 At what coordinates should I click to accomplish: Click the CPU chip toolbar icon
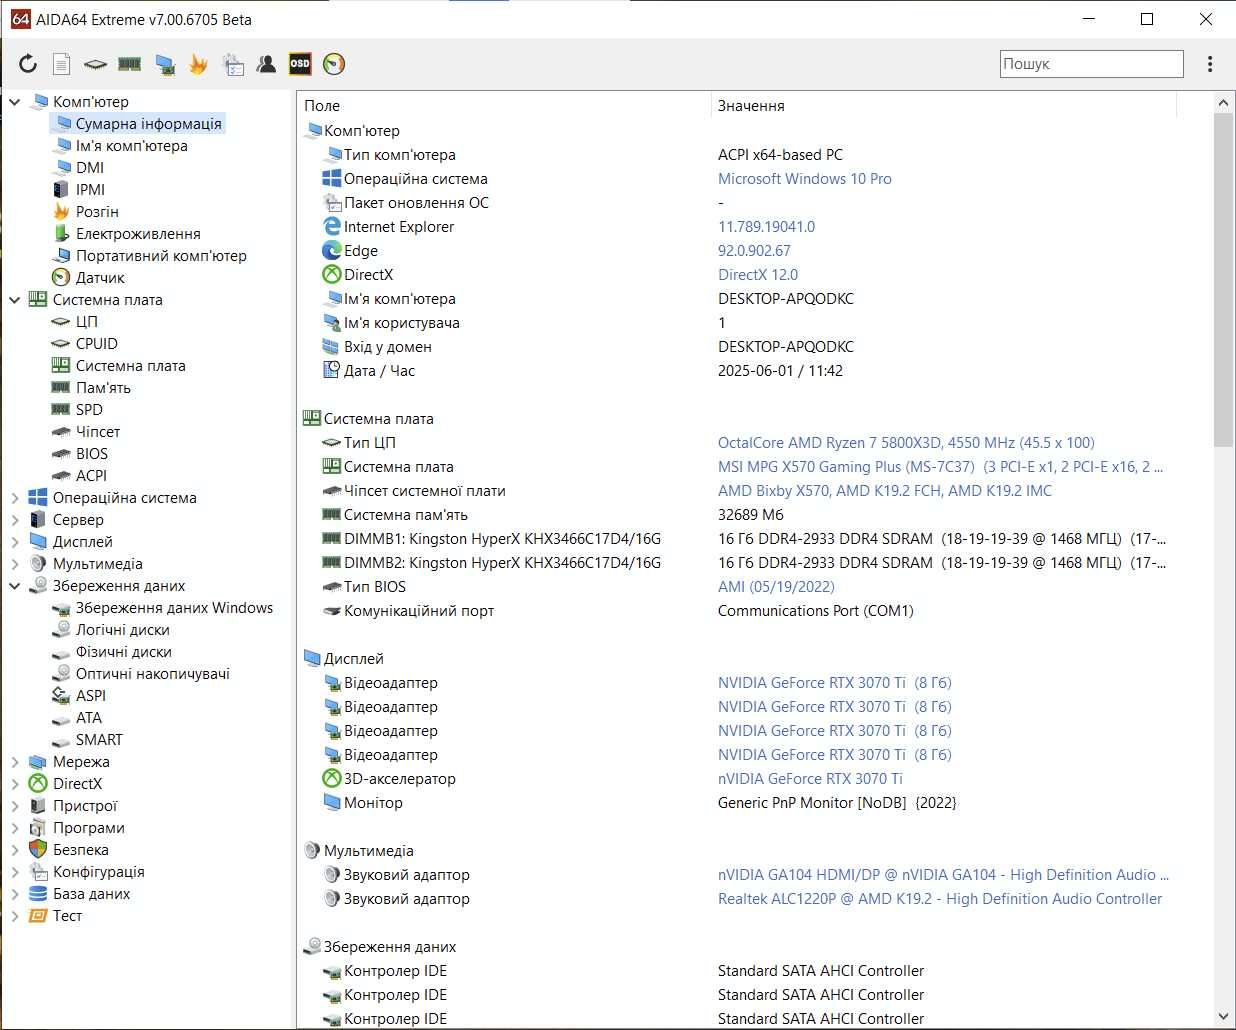95,64
